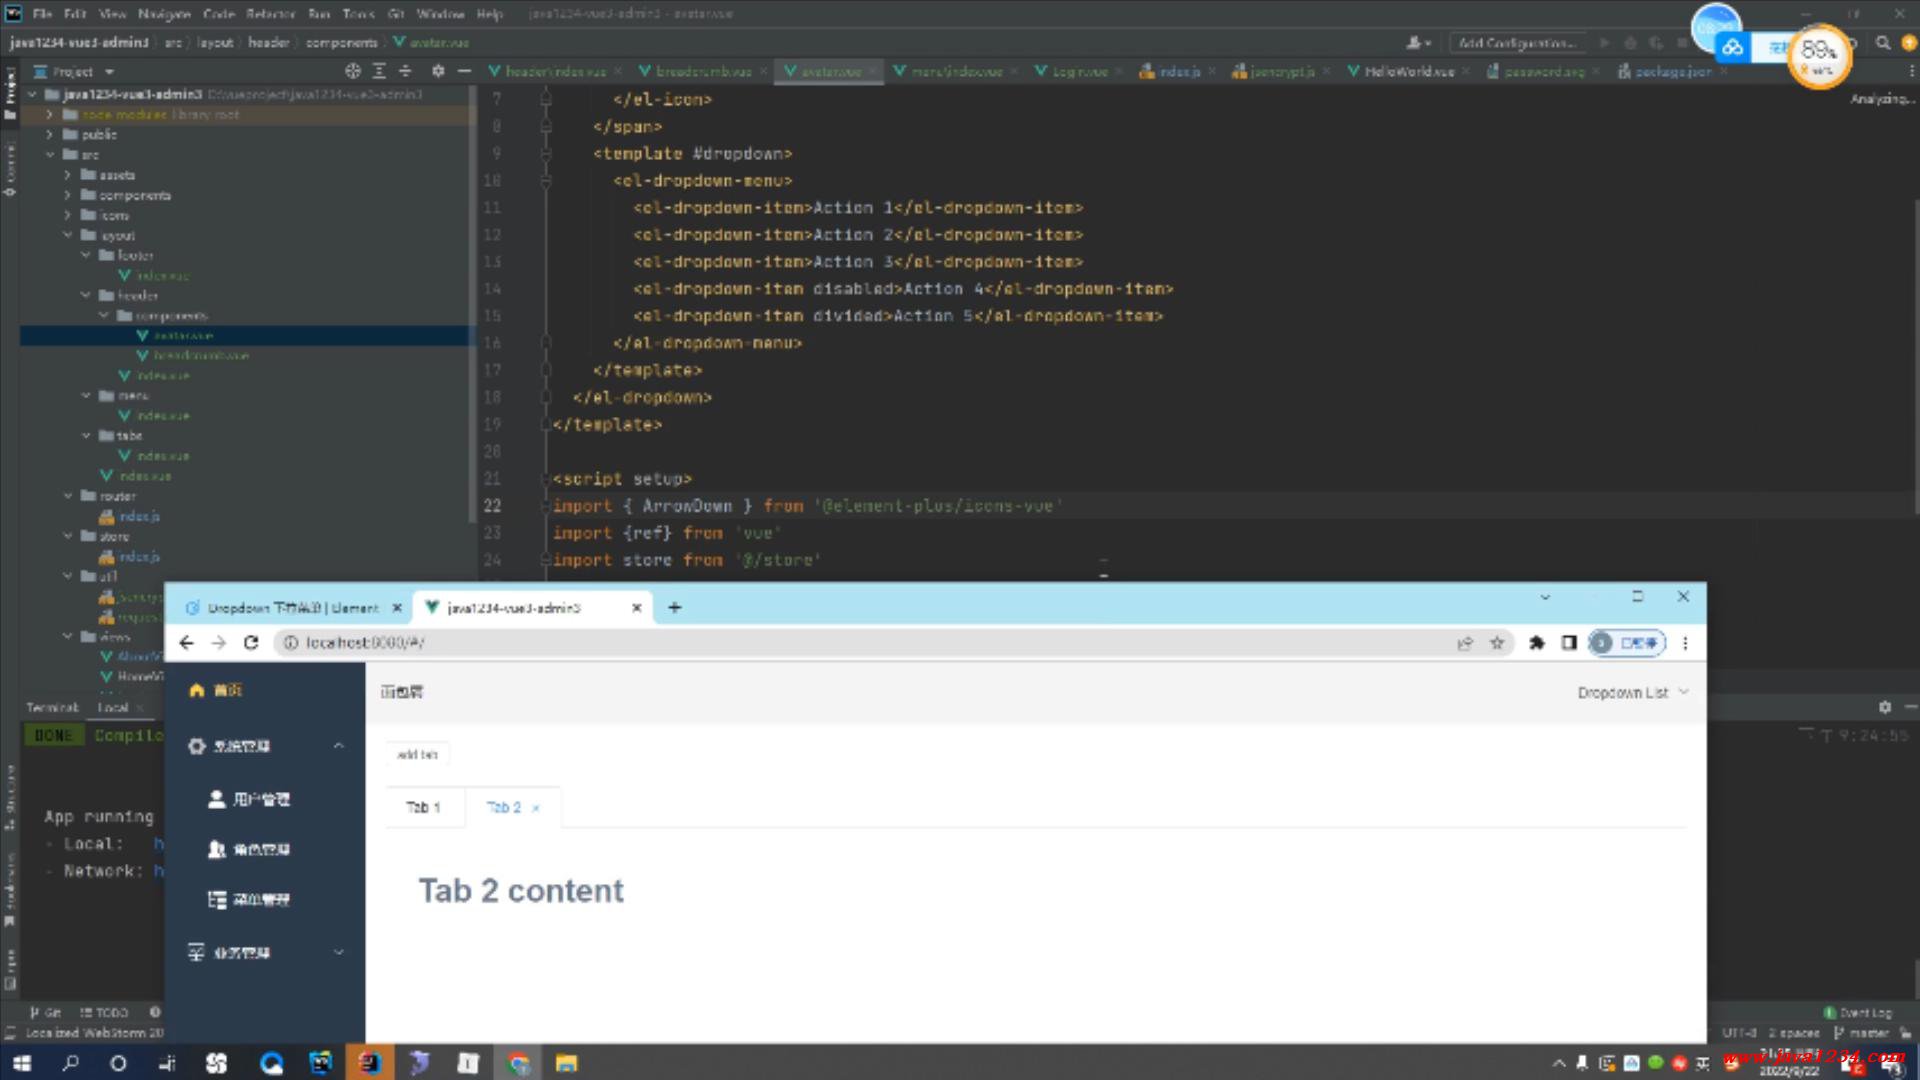Switch to the breadcrumb.vue editor tab

click(703, 71)
